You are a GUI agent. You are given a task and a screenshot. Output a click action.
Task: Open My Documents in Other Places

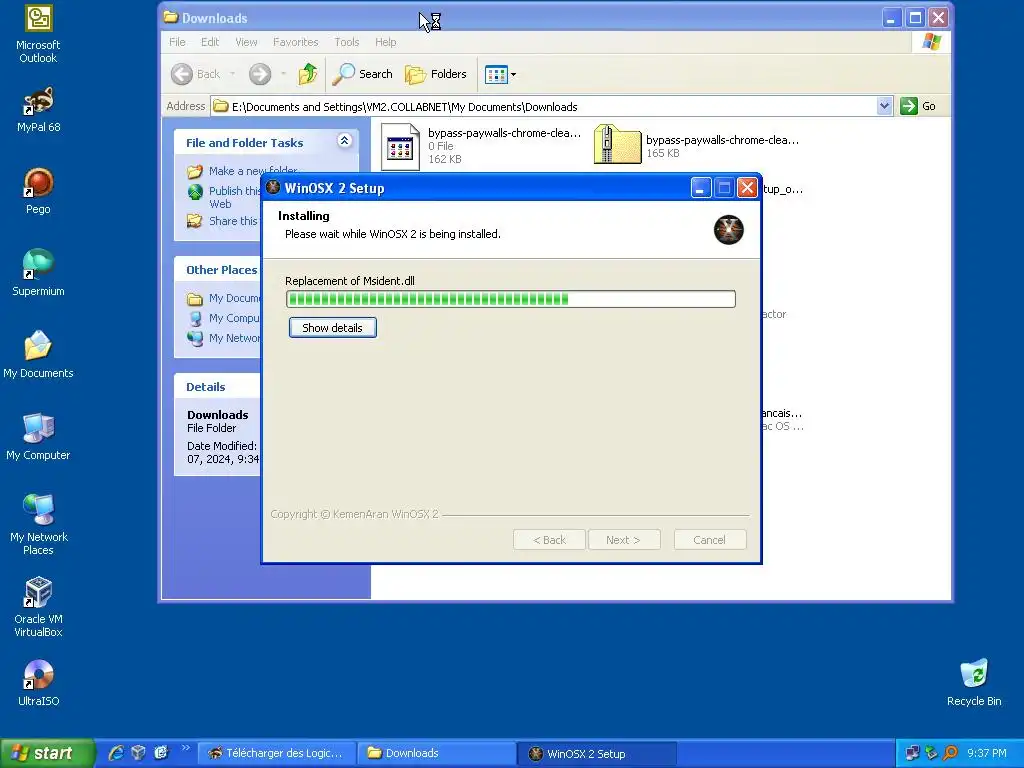coord(234,298)
